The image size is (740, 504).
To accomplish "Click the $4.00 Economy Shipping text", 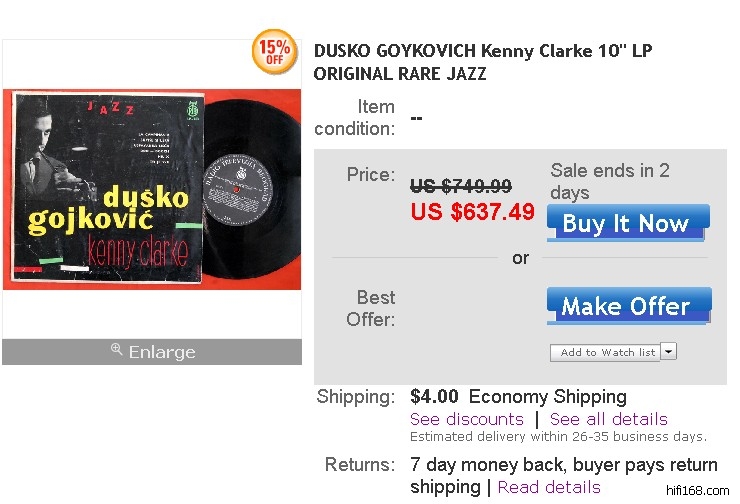I will [518, 397].
